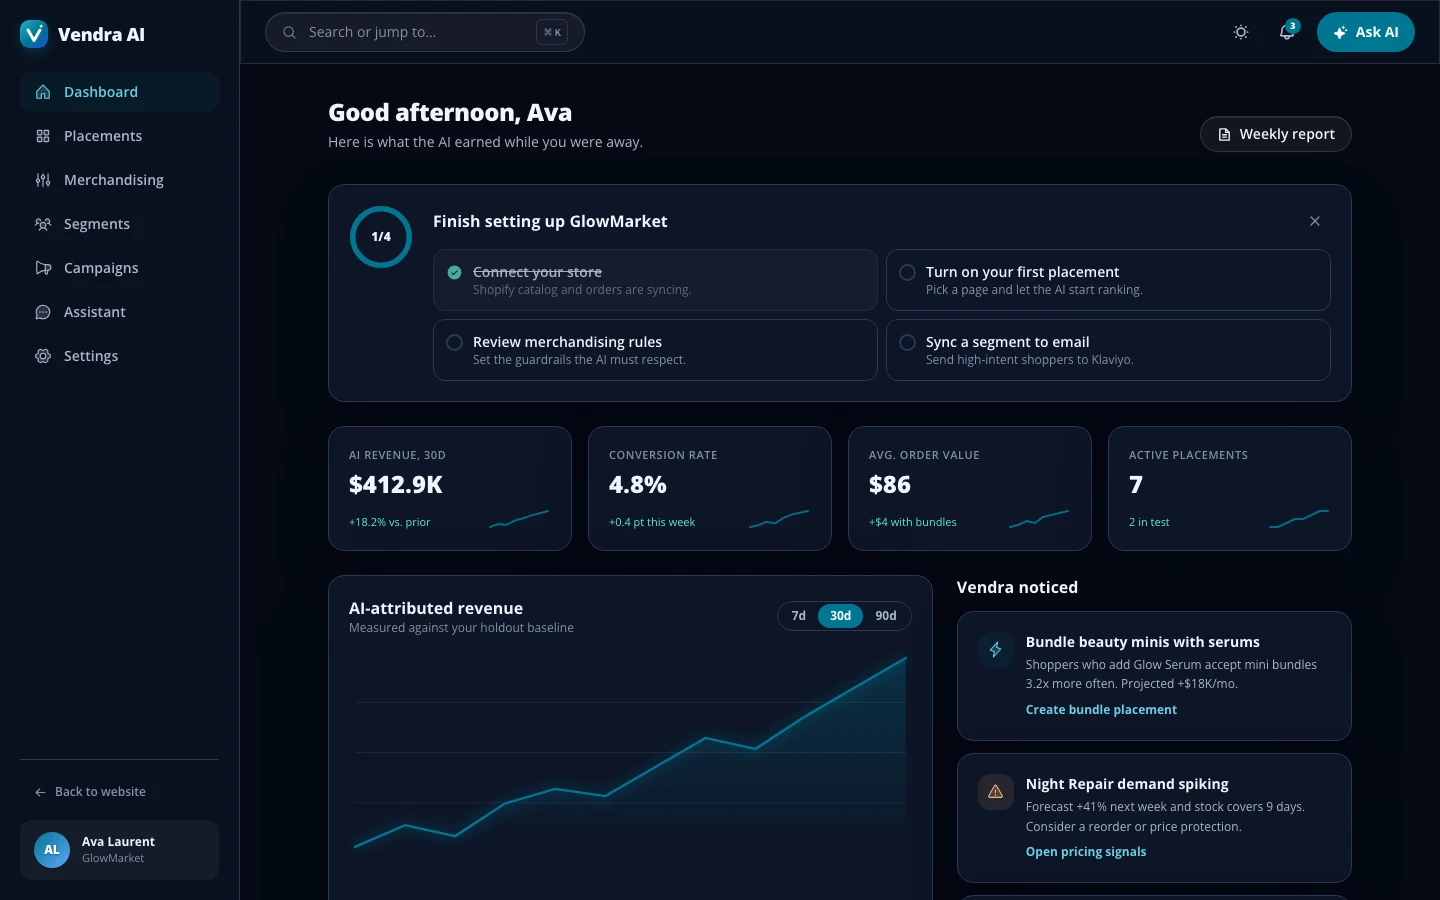Click the Ask AI sparkle icon
1440x900 pixels.
click(x=1340, y=32)
